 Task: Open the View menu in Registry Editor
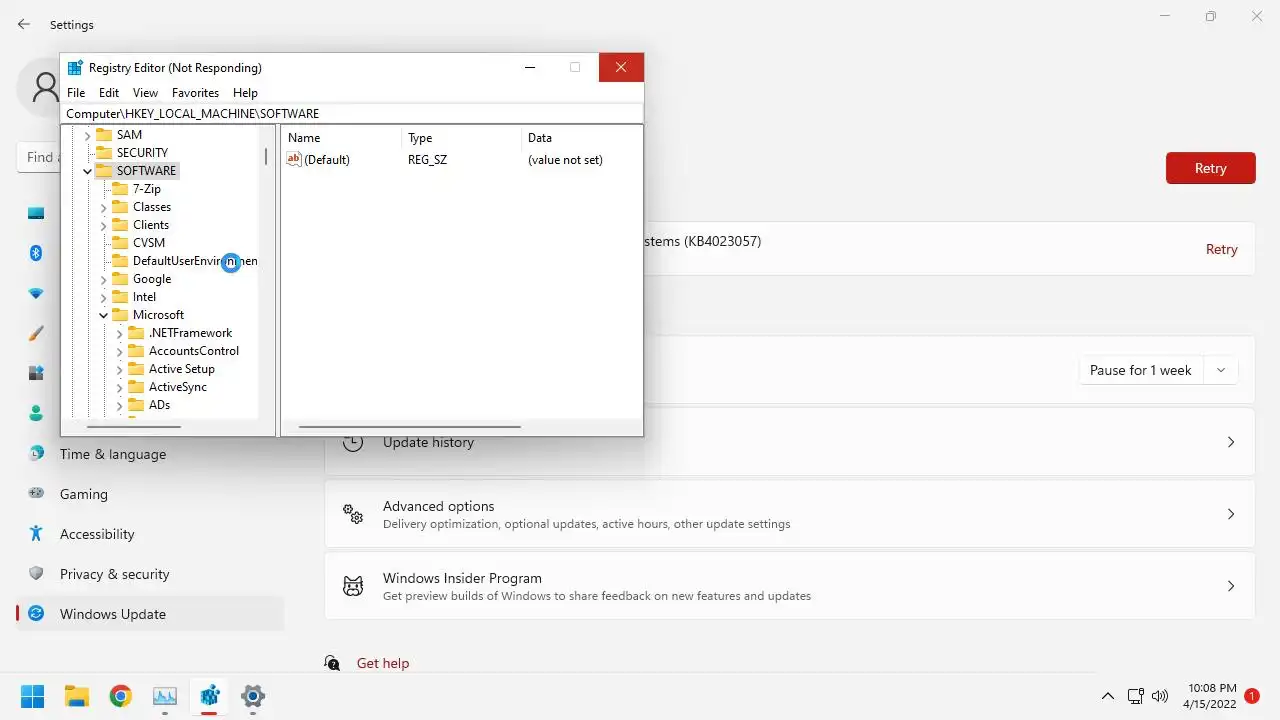(145, 92)
